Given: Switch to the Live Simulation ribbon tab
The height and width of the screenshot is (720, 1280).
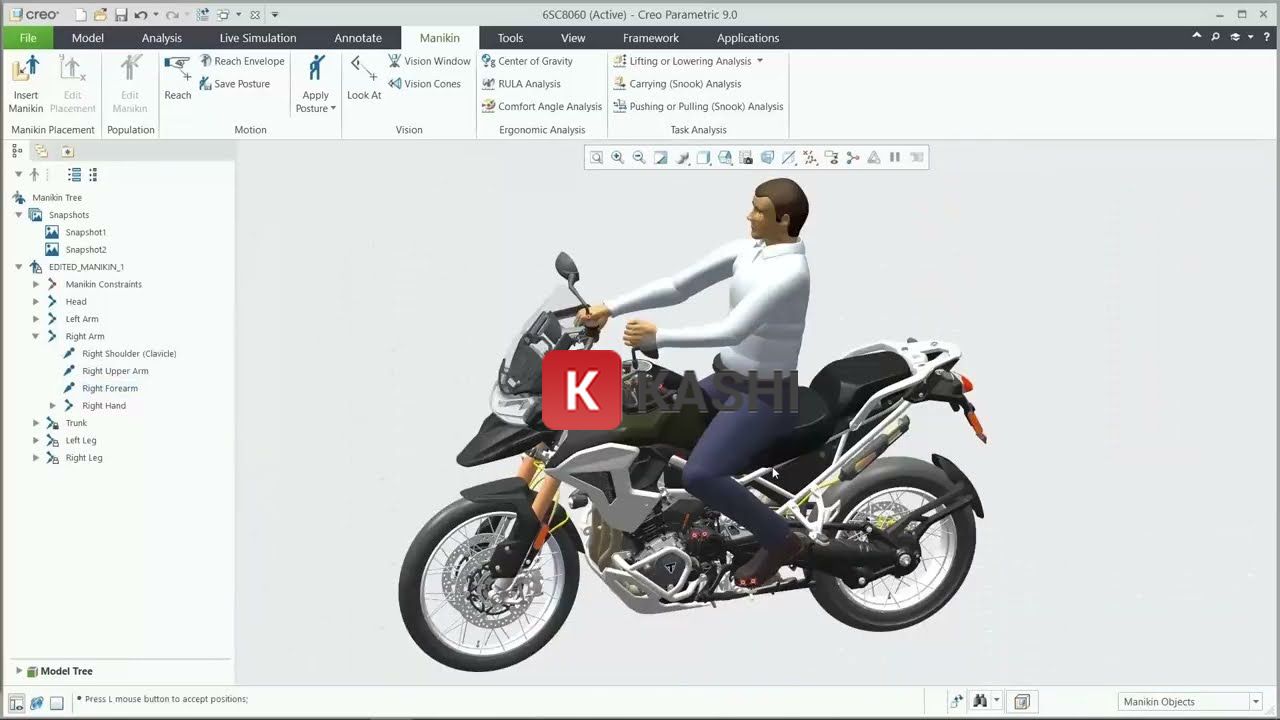Looking at the screenshot, I should point(258,38).
